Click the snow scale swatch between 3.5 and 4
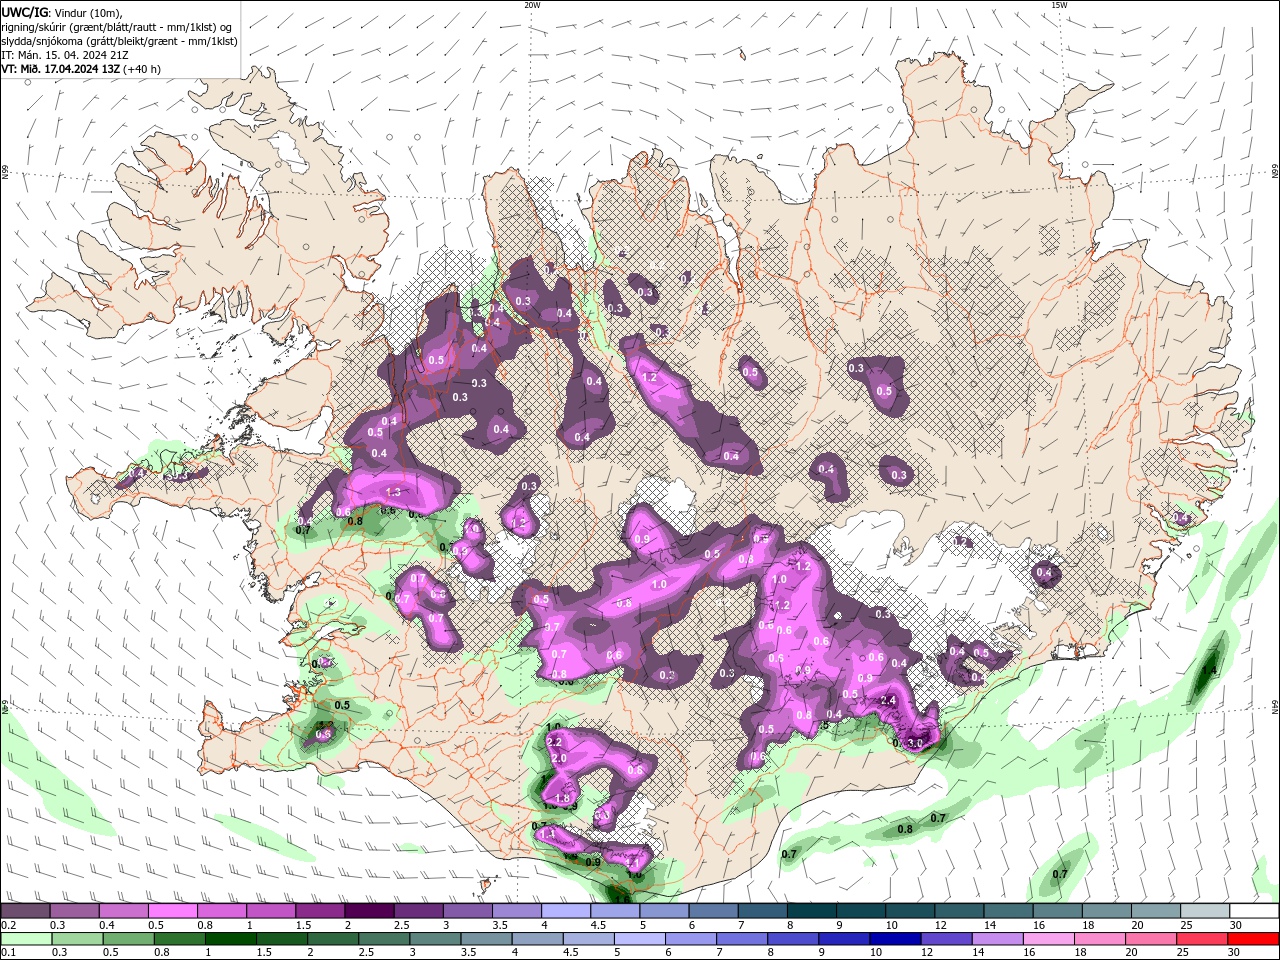 click(516, 911)
